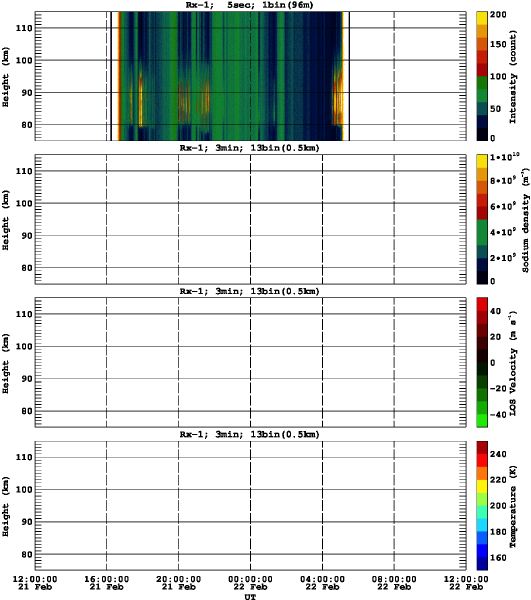Click the Sodium density plot title
The height and width of the screenshot is (600, 531).
click(249, 148)
